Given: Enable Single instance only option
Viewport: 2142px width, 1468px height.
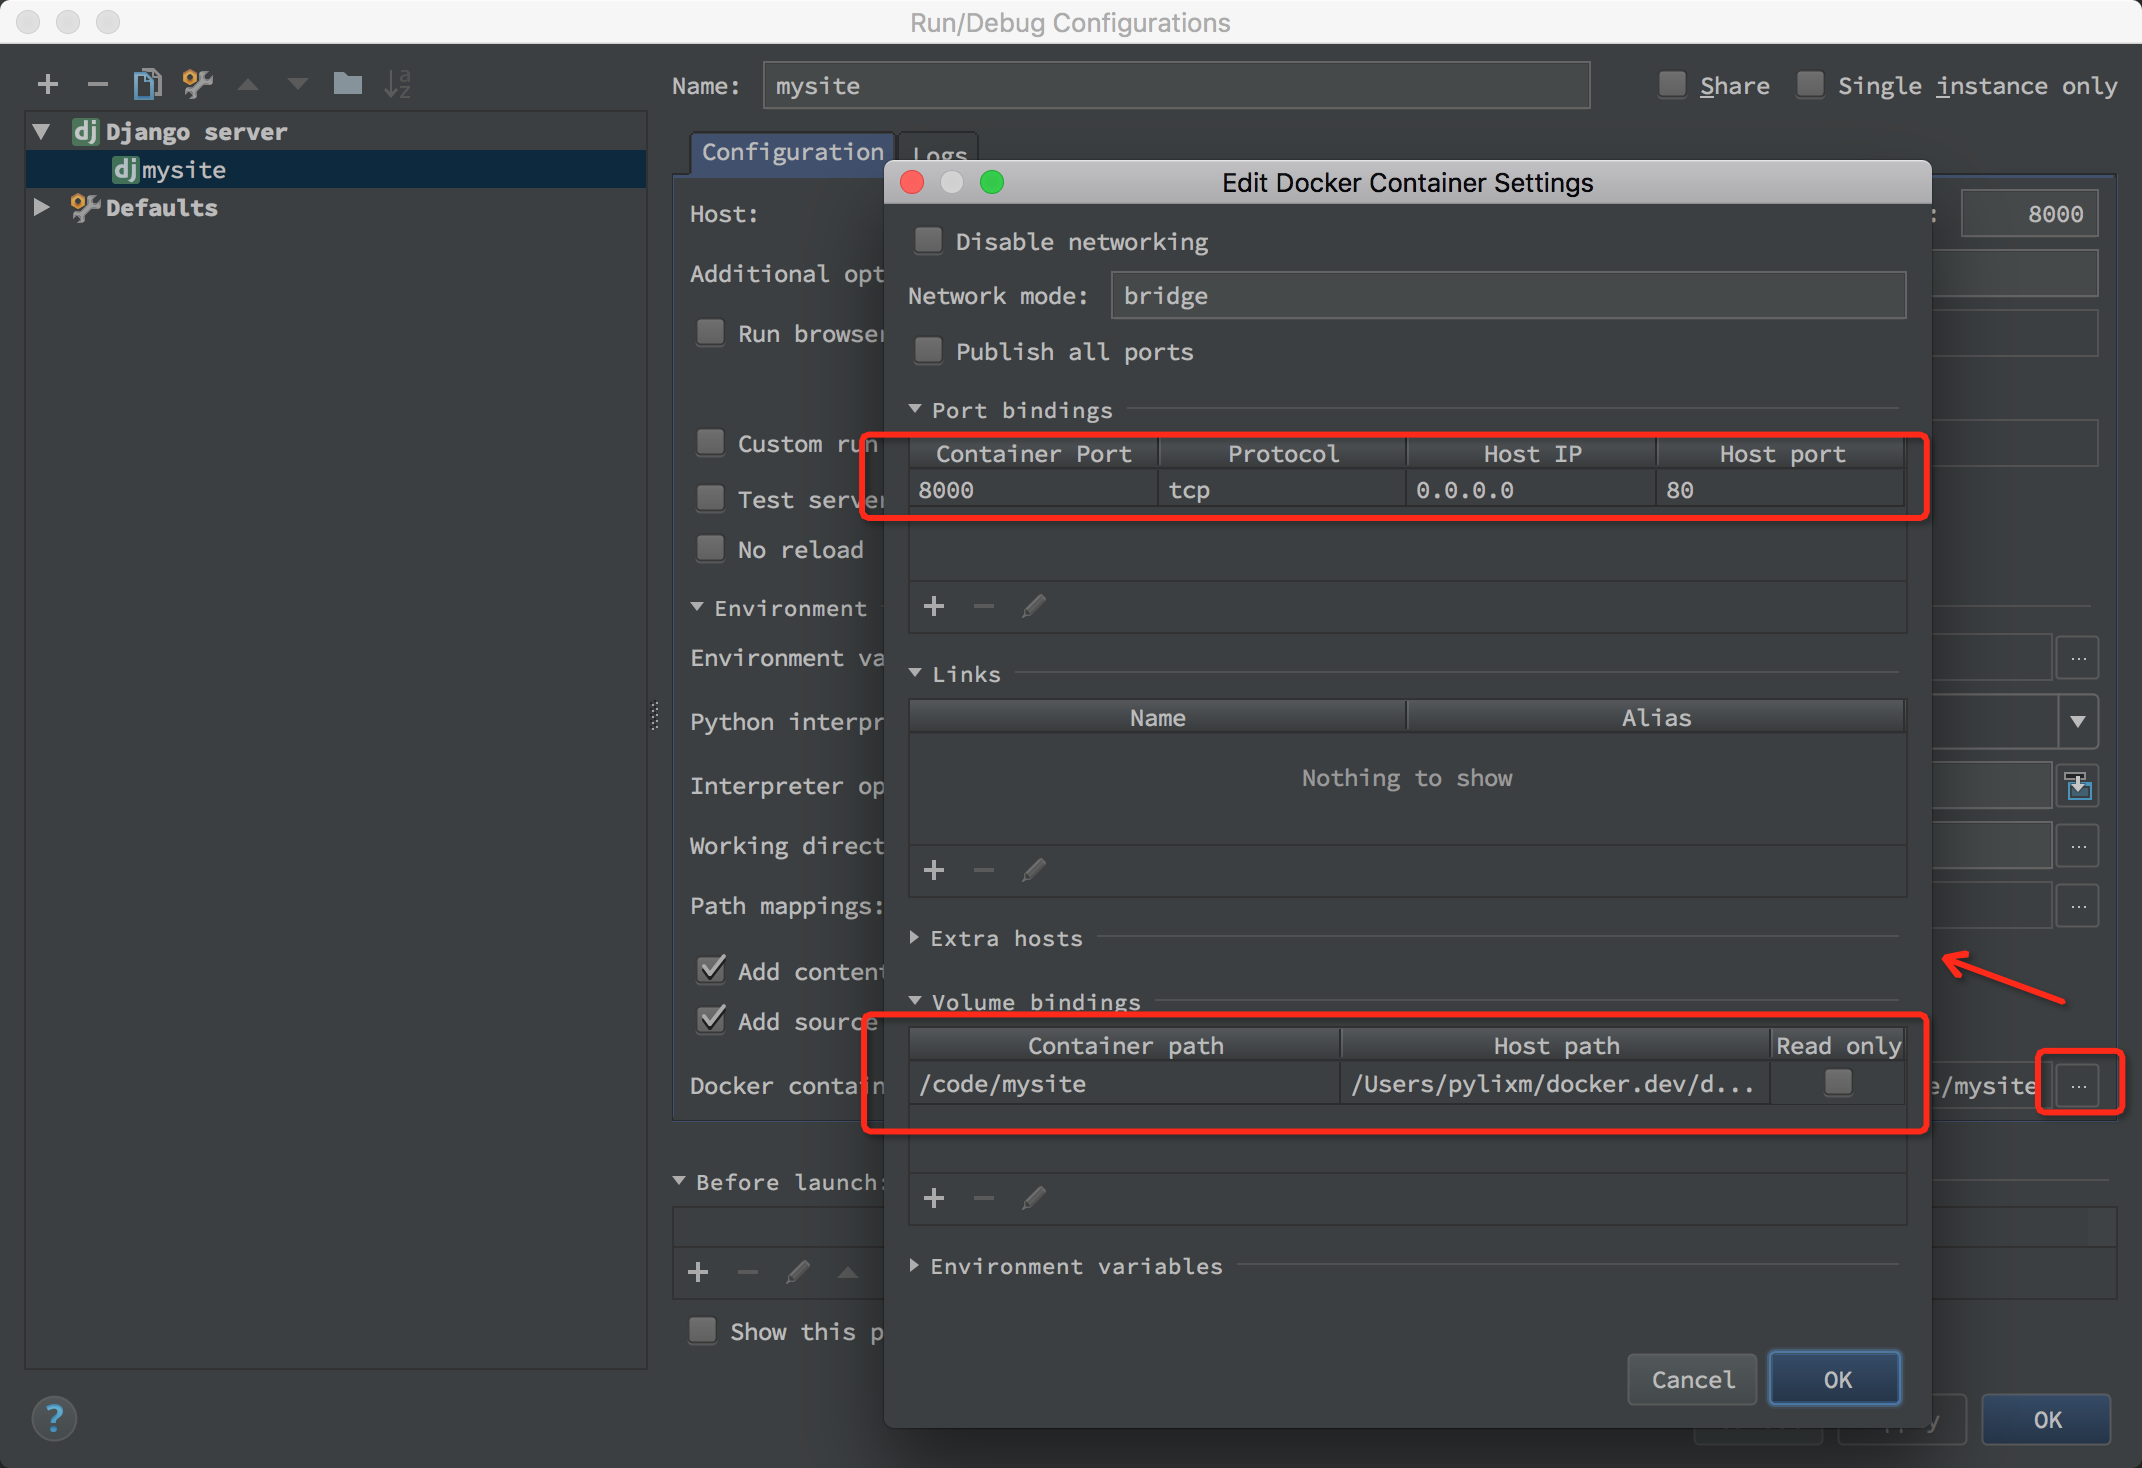Looking at the screenshot, I should [1810, 85].
